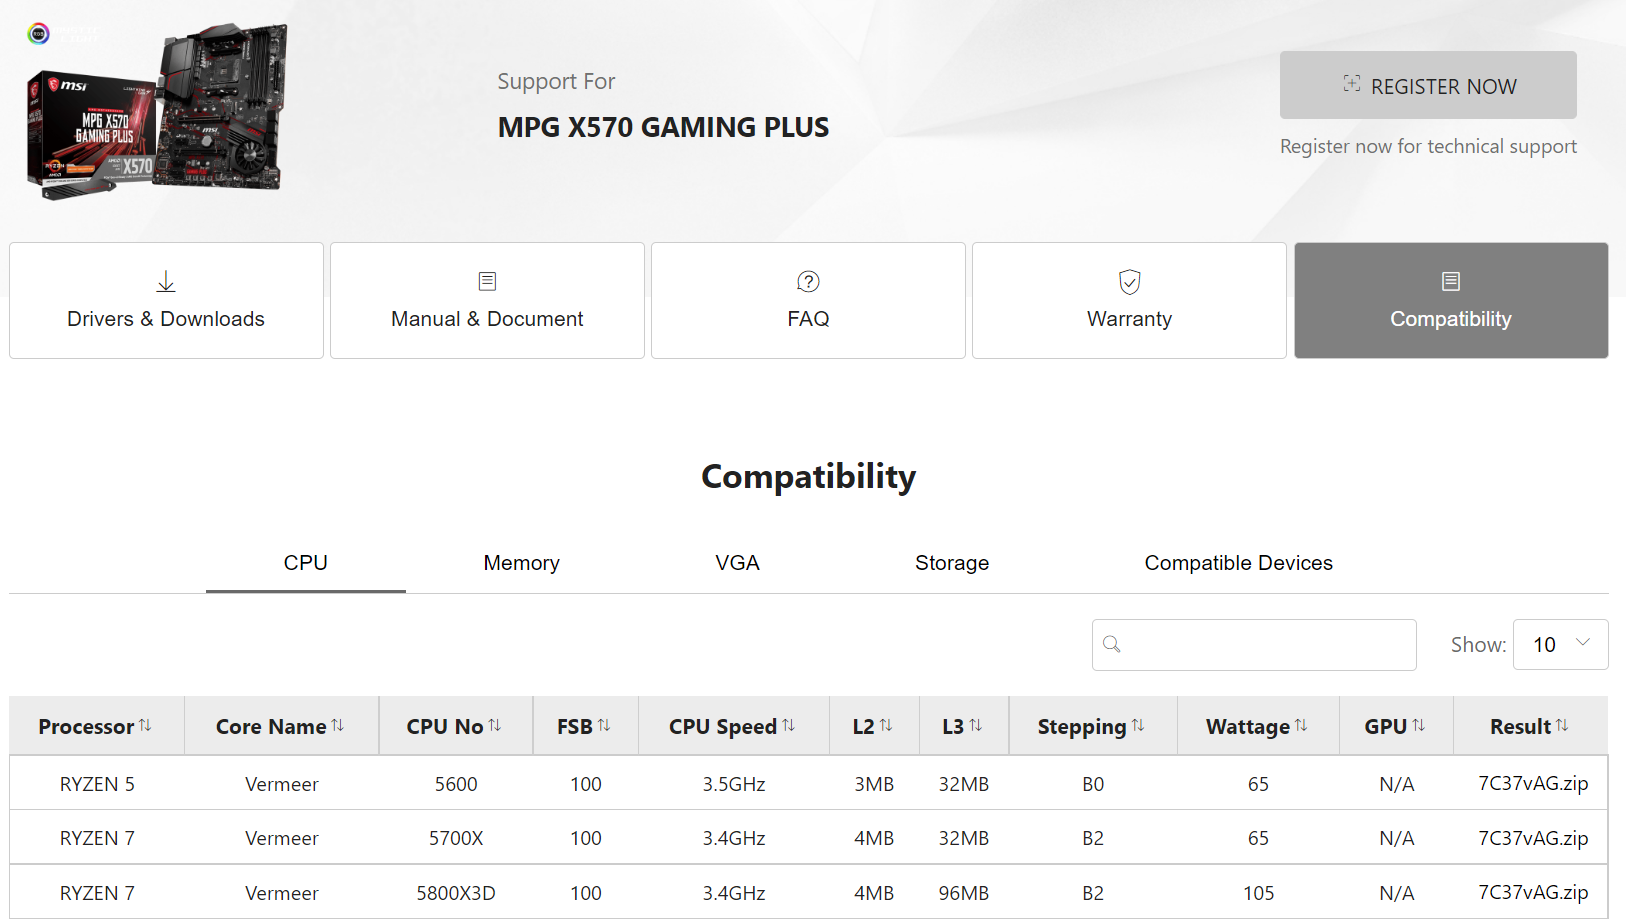Click the question mark FAQ icon
The image size is (1626, 919).
(808, 281)
